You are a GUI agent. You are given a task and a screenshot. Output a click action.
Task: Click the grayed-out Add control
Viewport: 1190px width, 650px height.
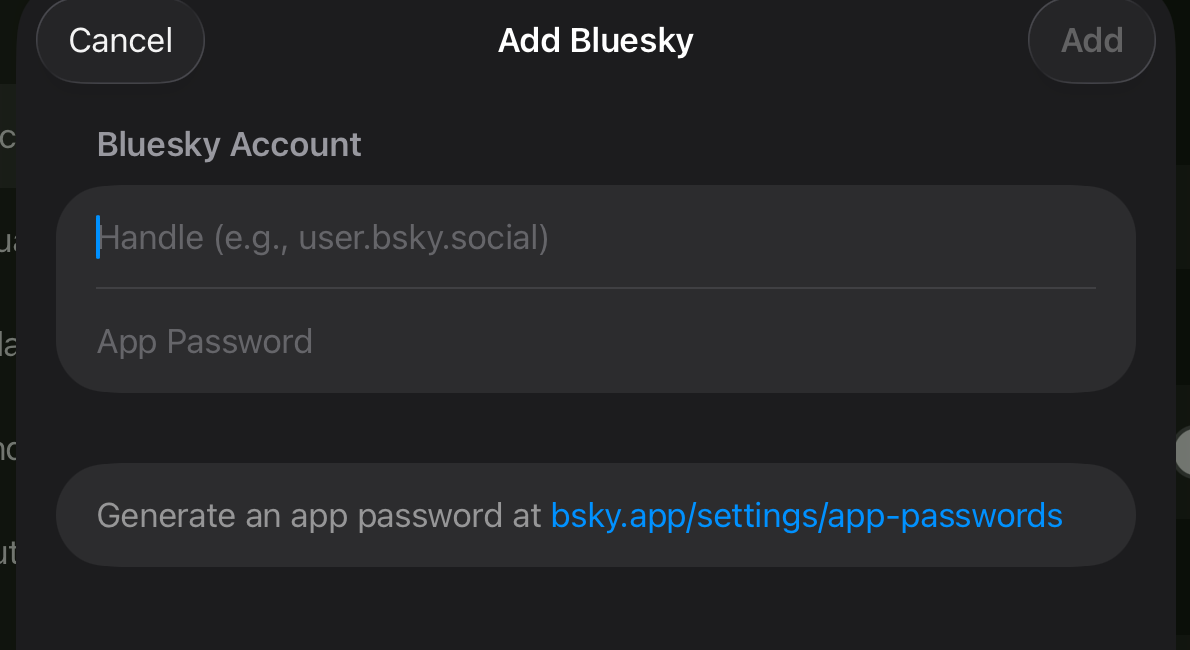pyautogui.click(x=1091, y=40)
